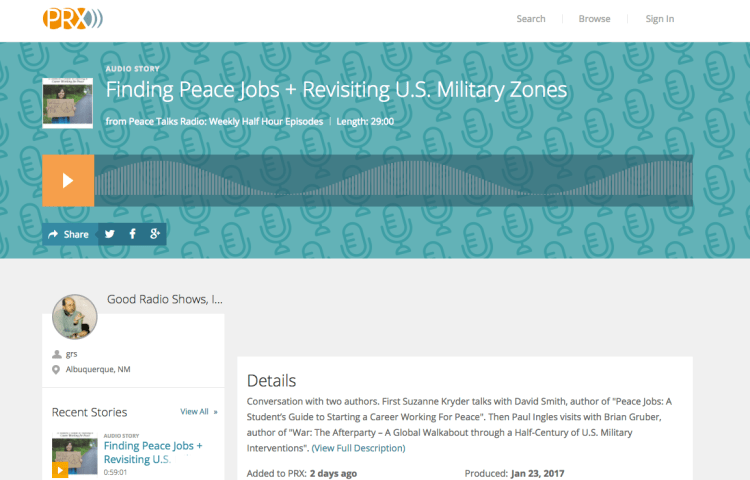750x480 pixels.
Task: Click the PRX logo
Action: (x=72, y=18)
